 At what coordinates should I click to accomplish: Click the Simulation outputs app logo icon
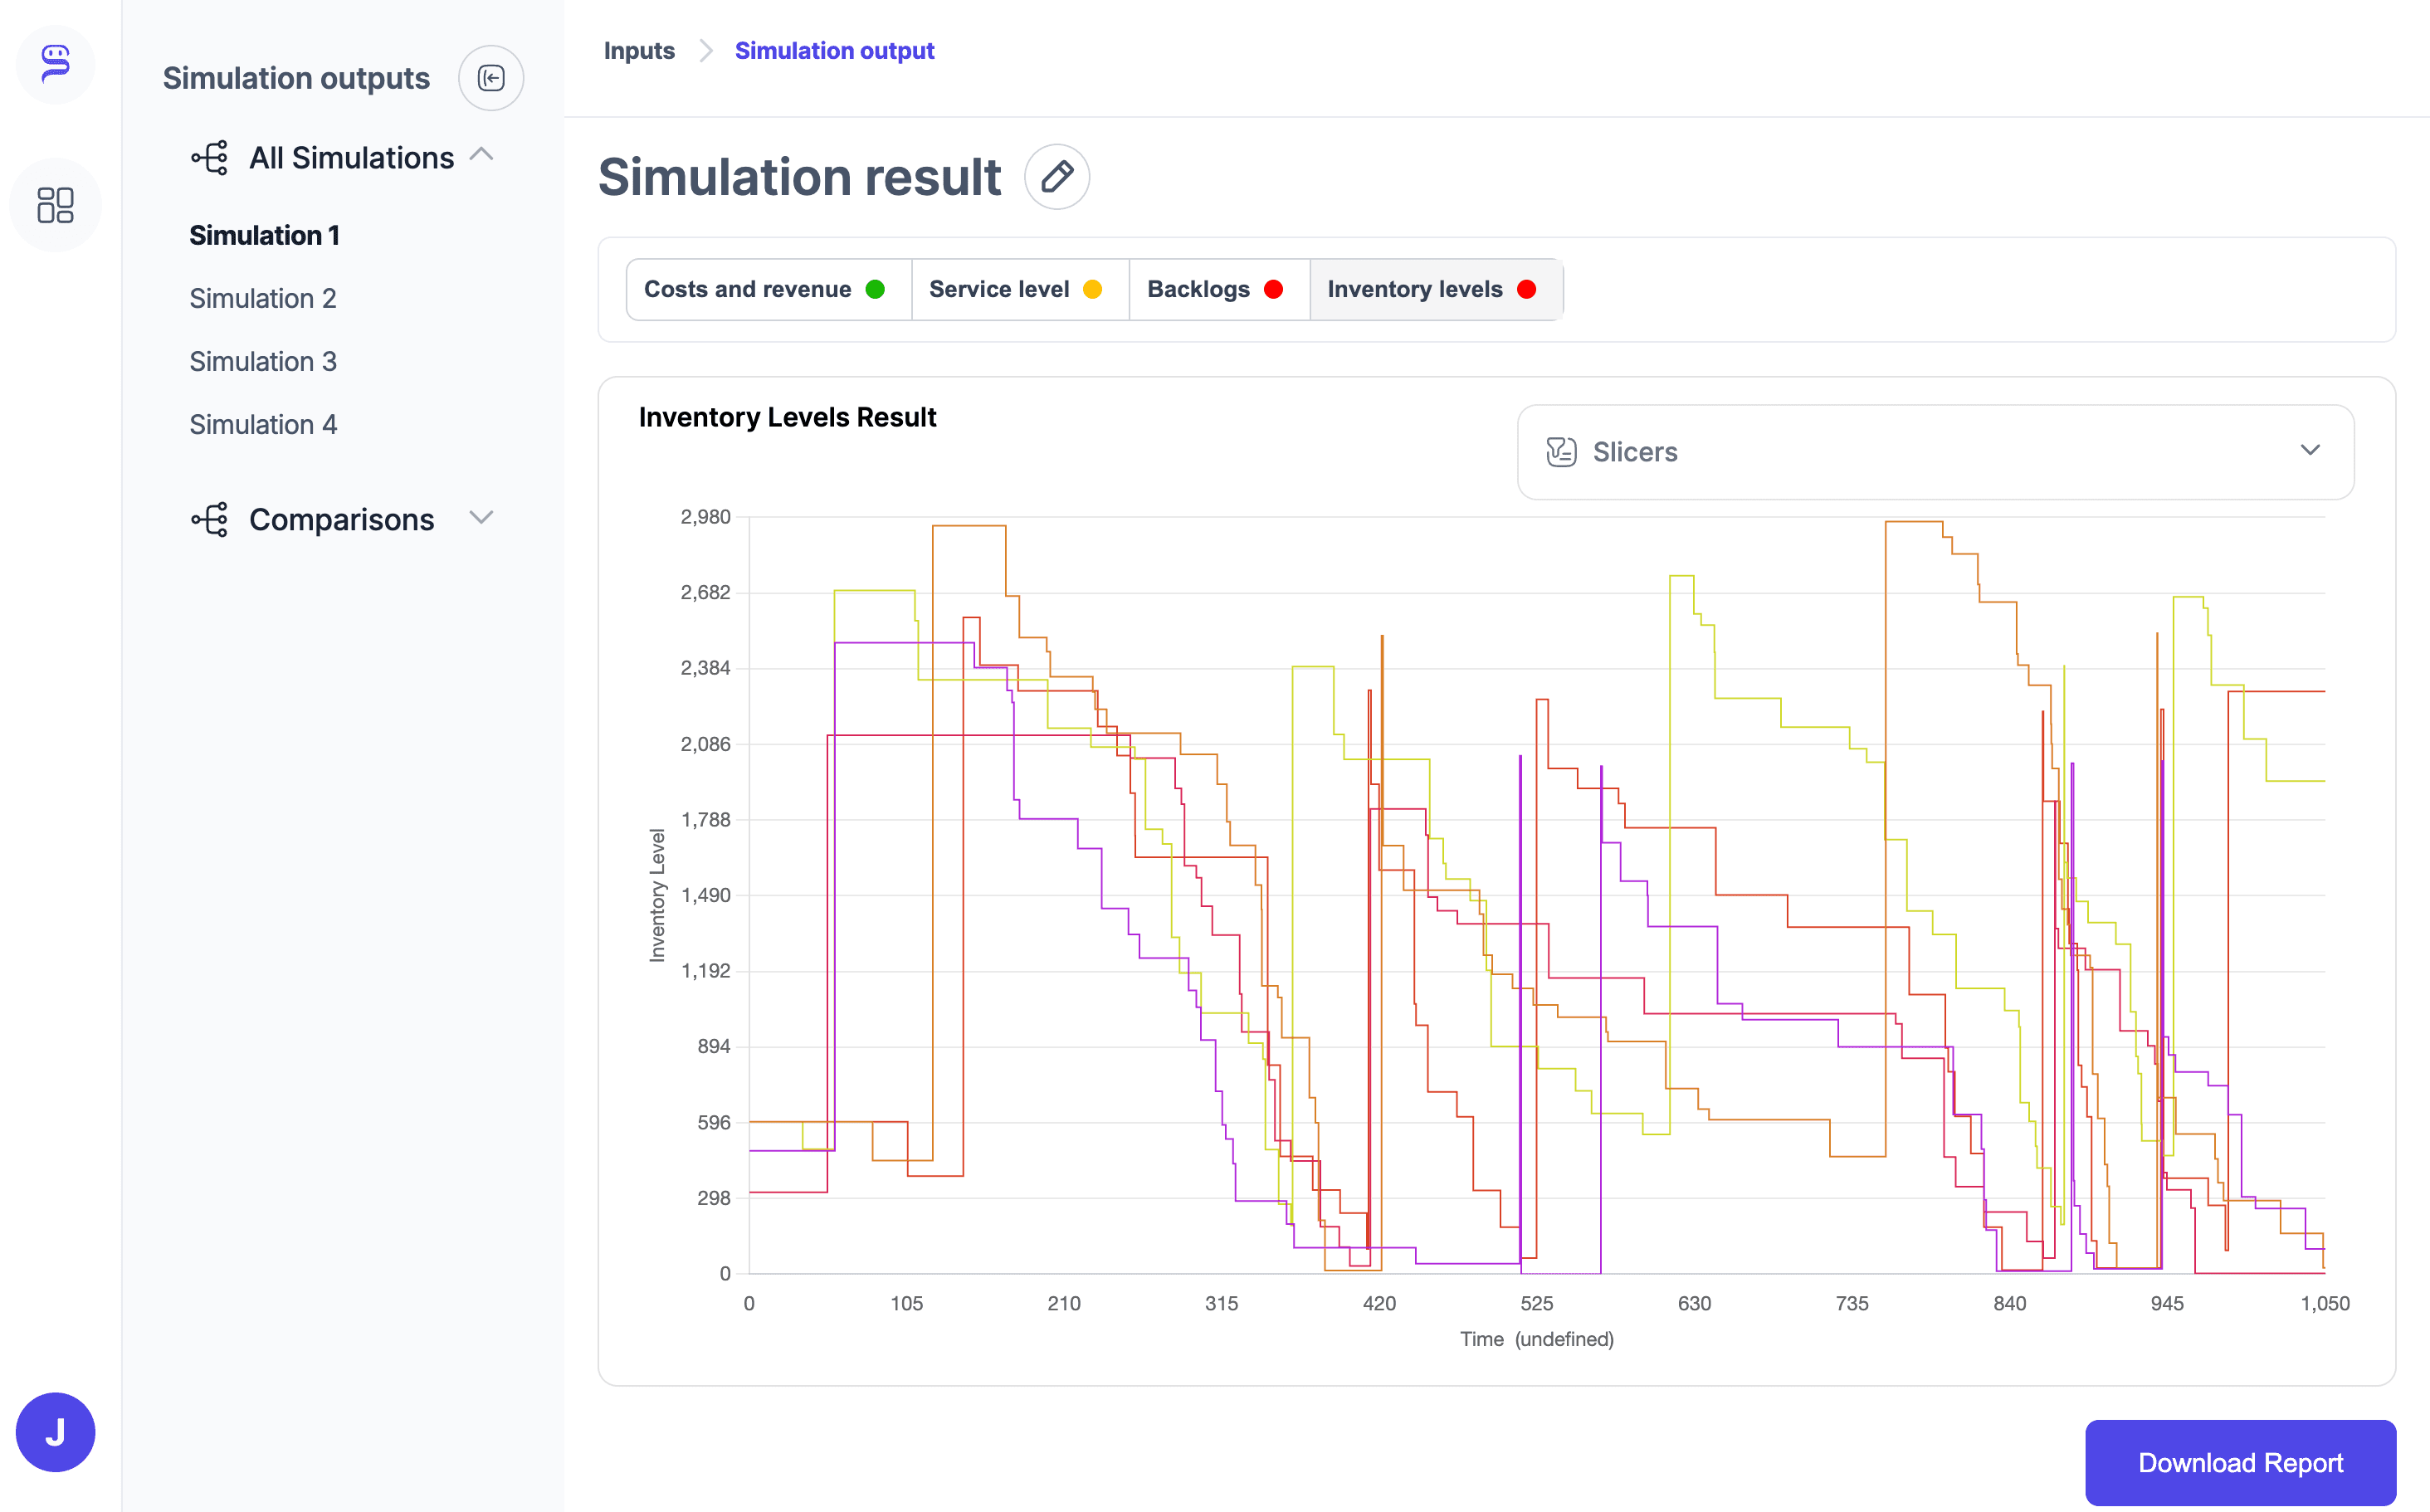(x=55, y=64)
